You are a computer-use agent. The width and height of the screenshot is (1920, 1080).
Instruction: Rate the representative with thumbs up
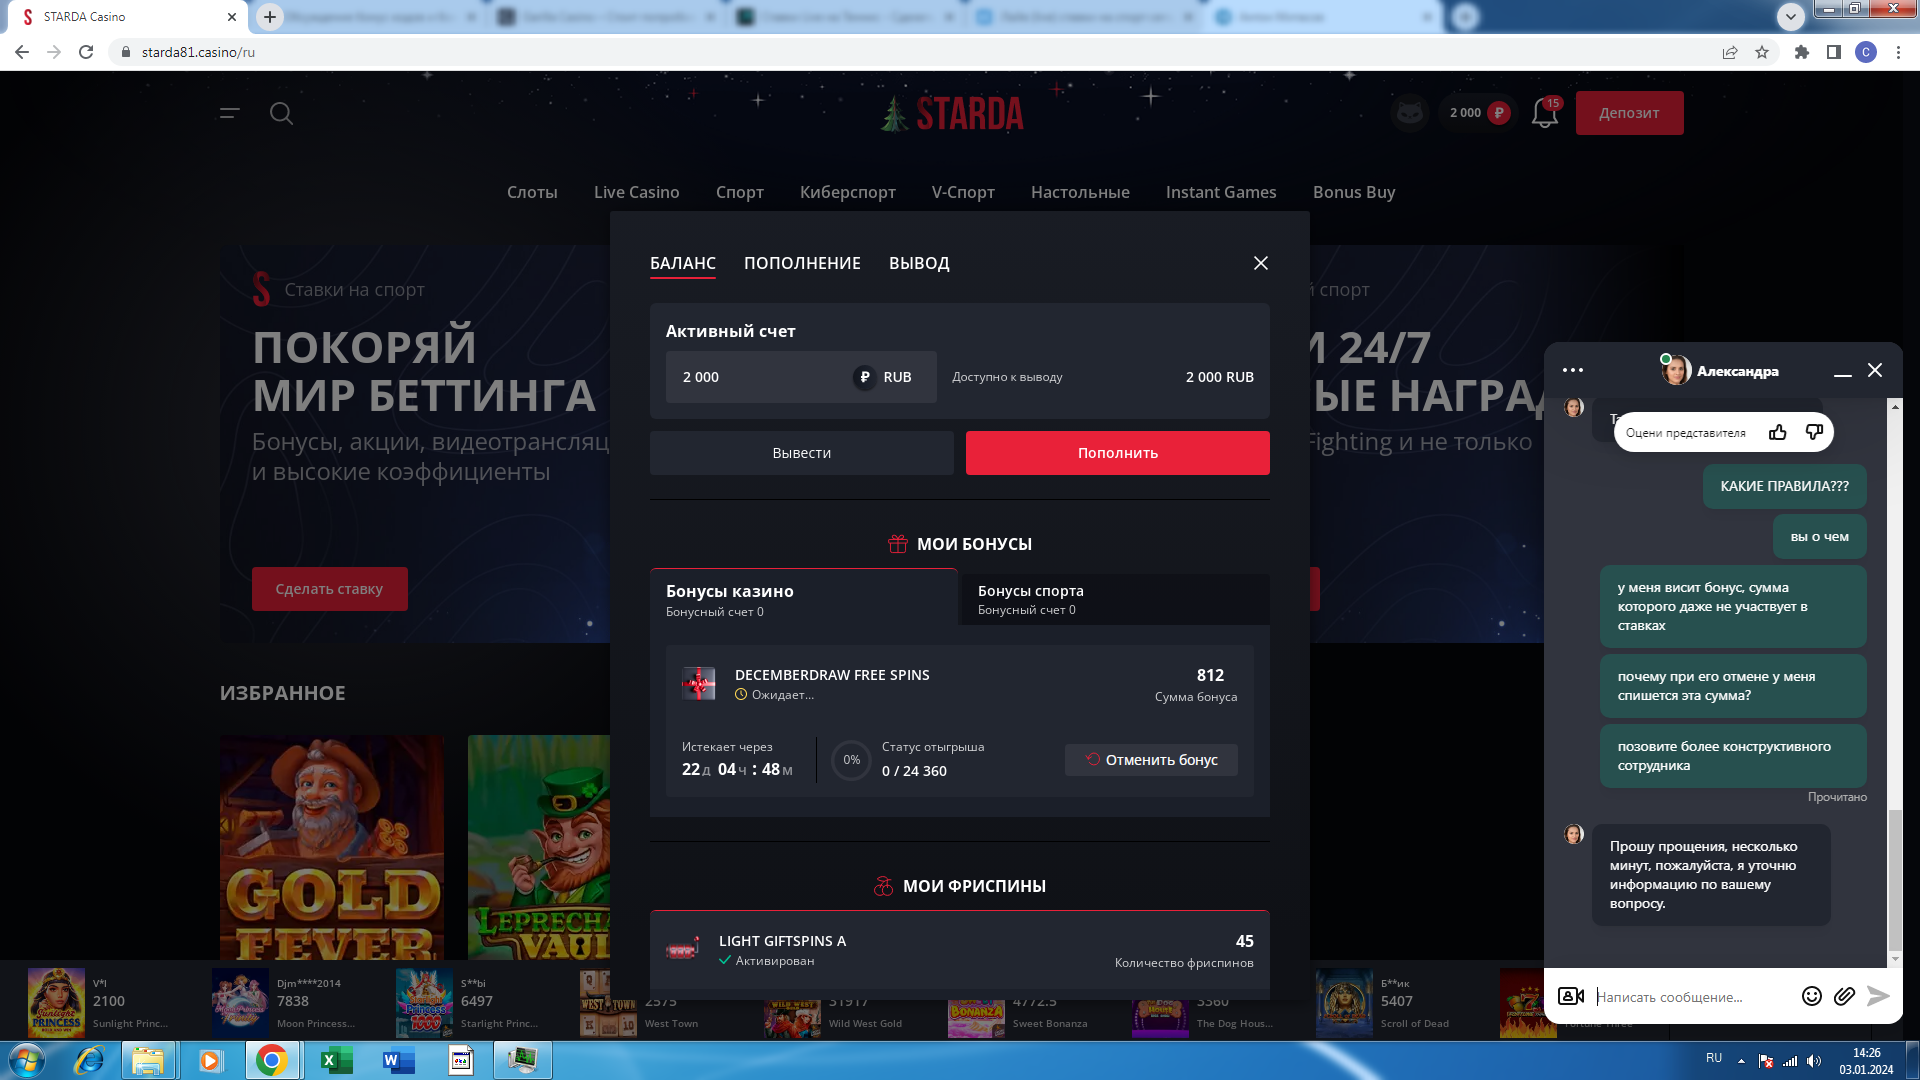click(x=1777, y=432)
